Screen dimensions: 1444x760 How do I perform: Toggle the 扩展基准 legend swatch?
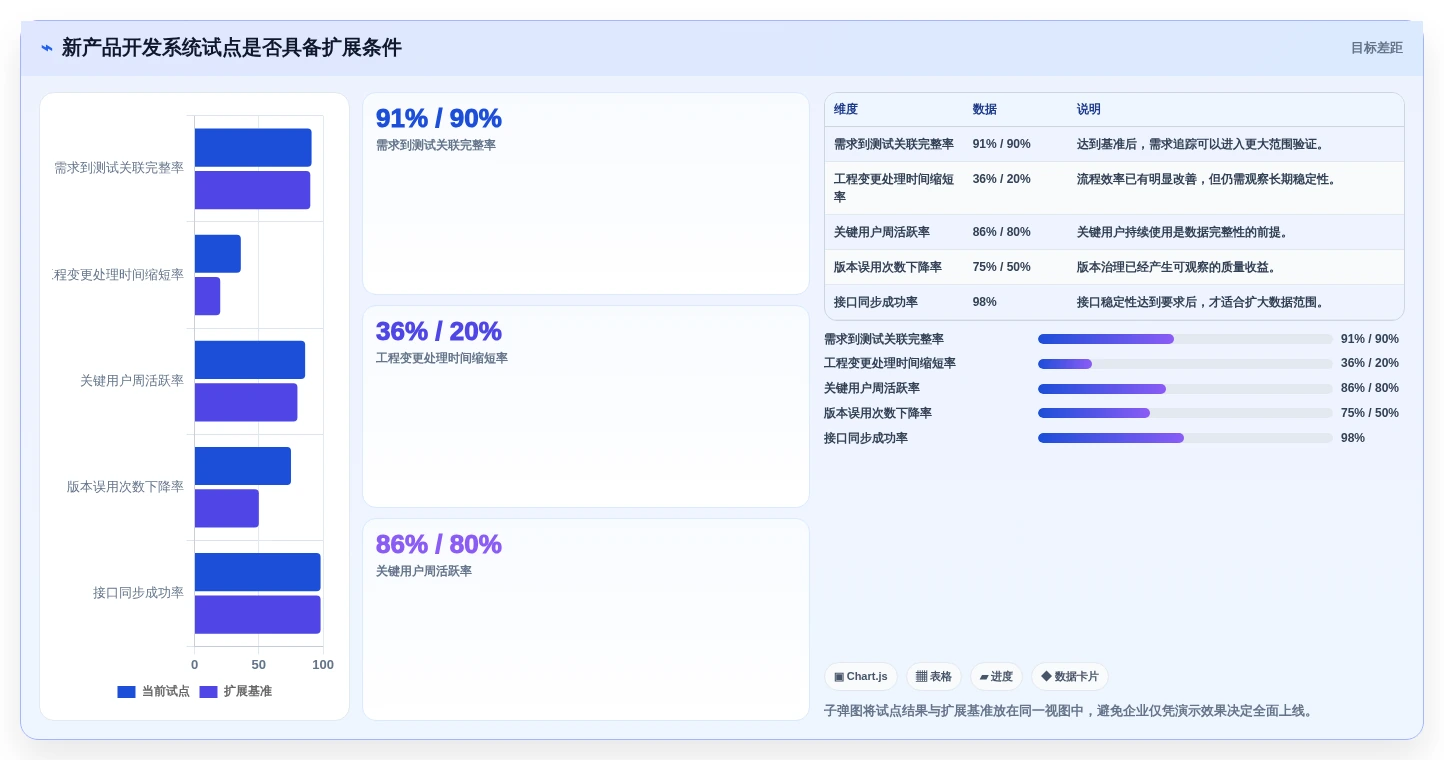(x=208, y=692)
